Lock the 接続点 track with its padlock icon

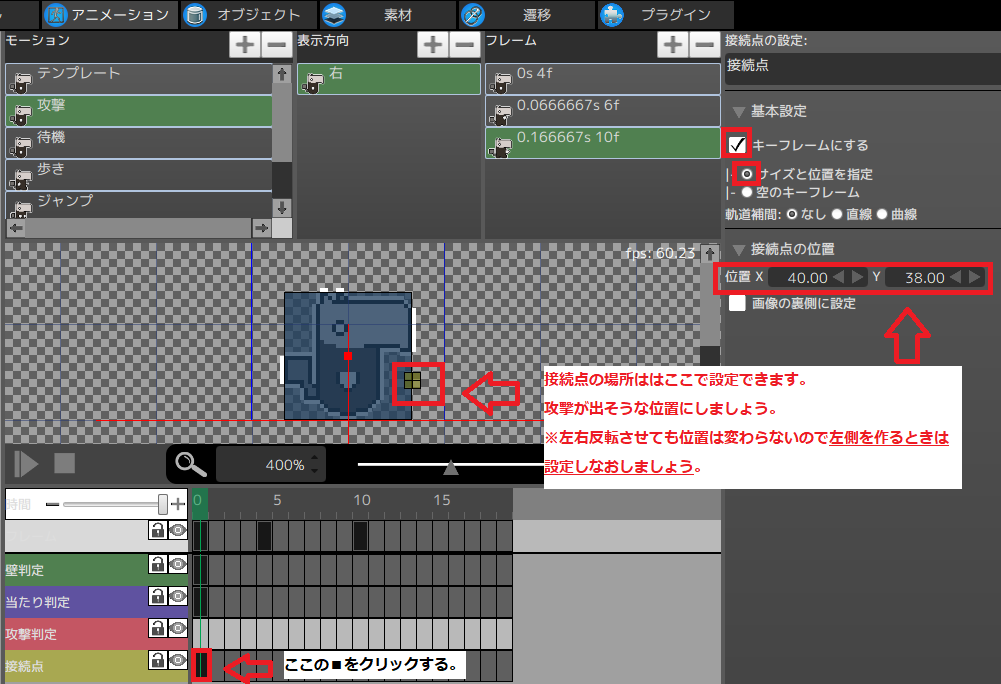click(158, 661)
